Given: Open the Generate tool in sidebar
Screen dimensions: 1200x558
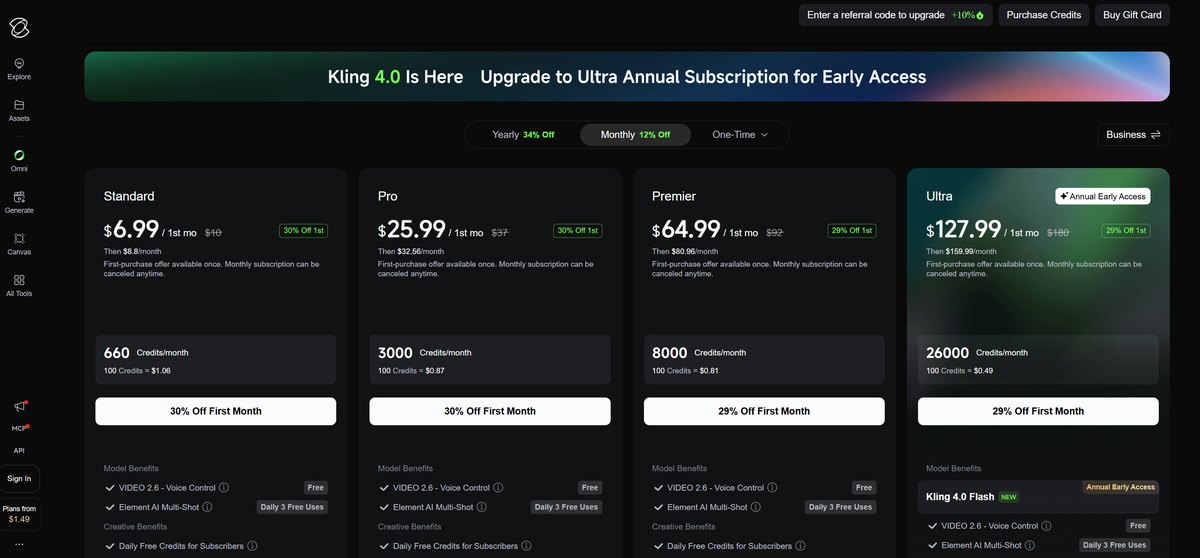Looking at the screenshot, I should (19, 202).
